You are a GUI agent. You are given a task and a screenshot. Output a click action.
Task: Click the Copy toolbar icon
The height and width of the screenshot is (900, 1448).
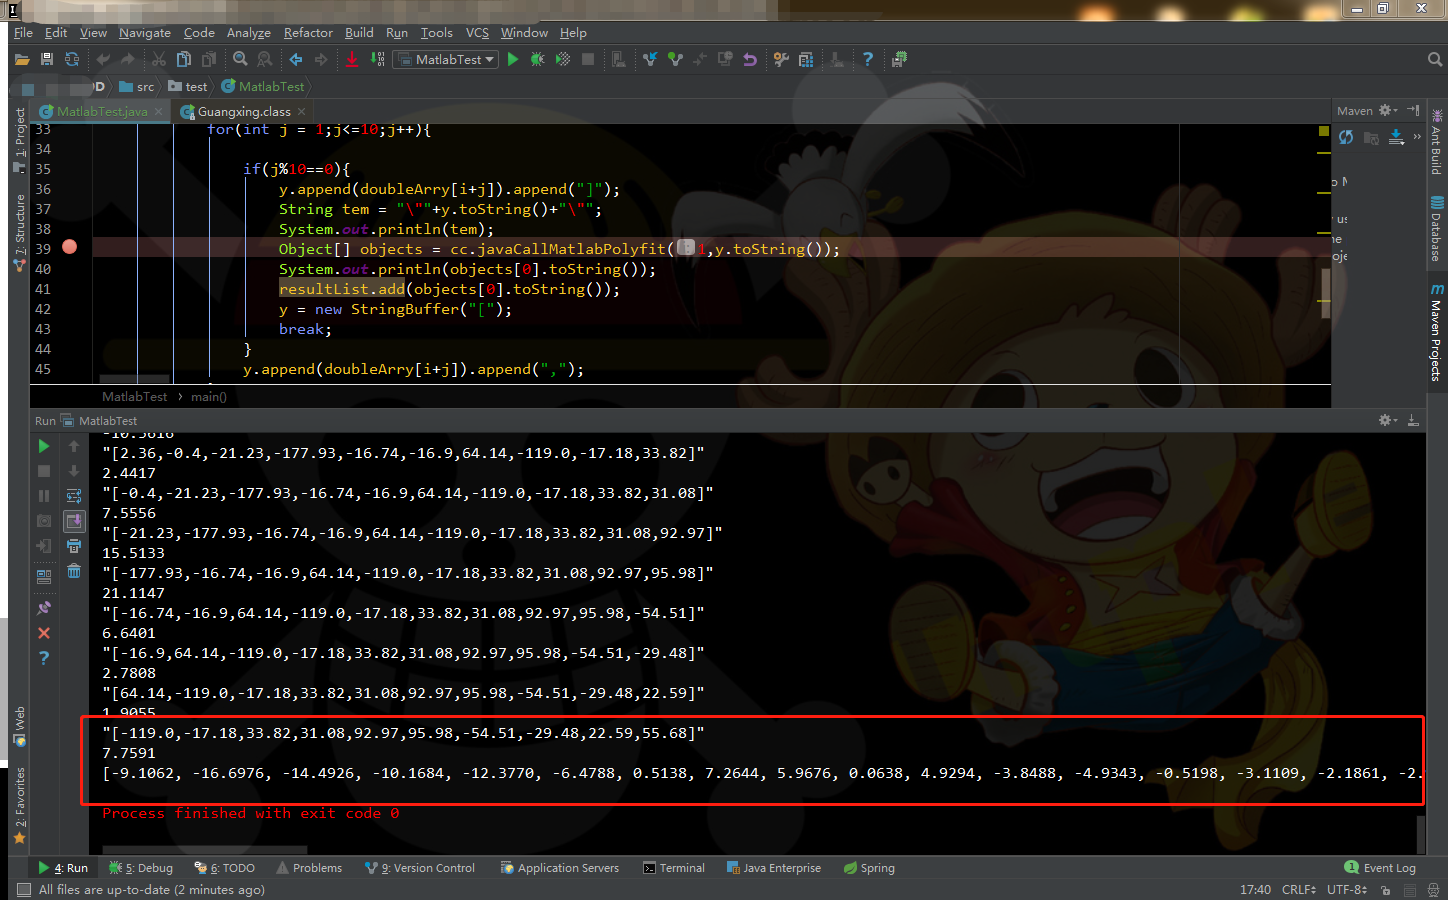184,60
